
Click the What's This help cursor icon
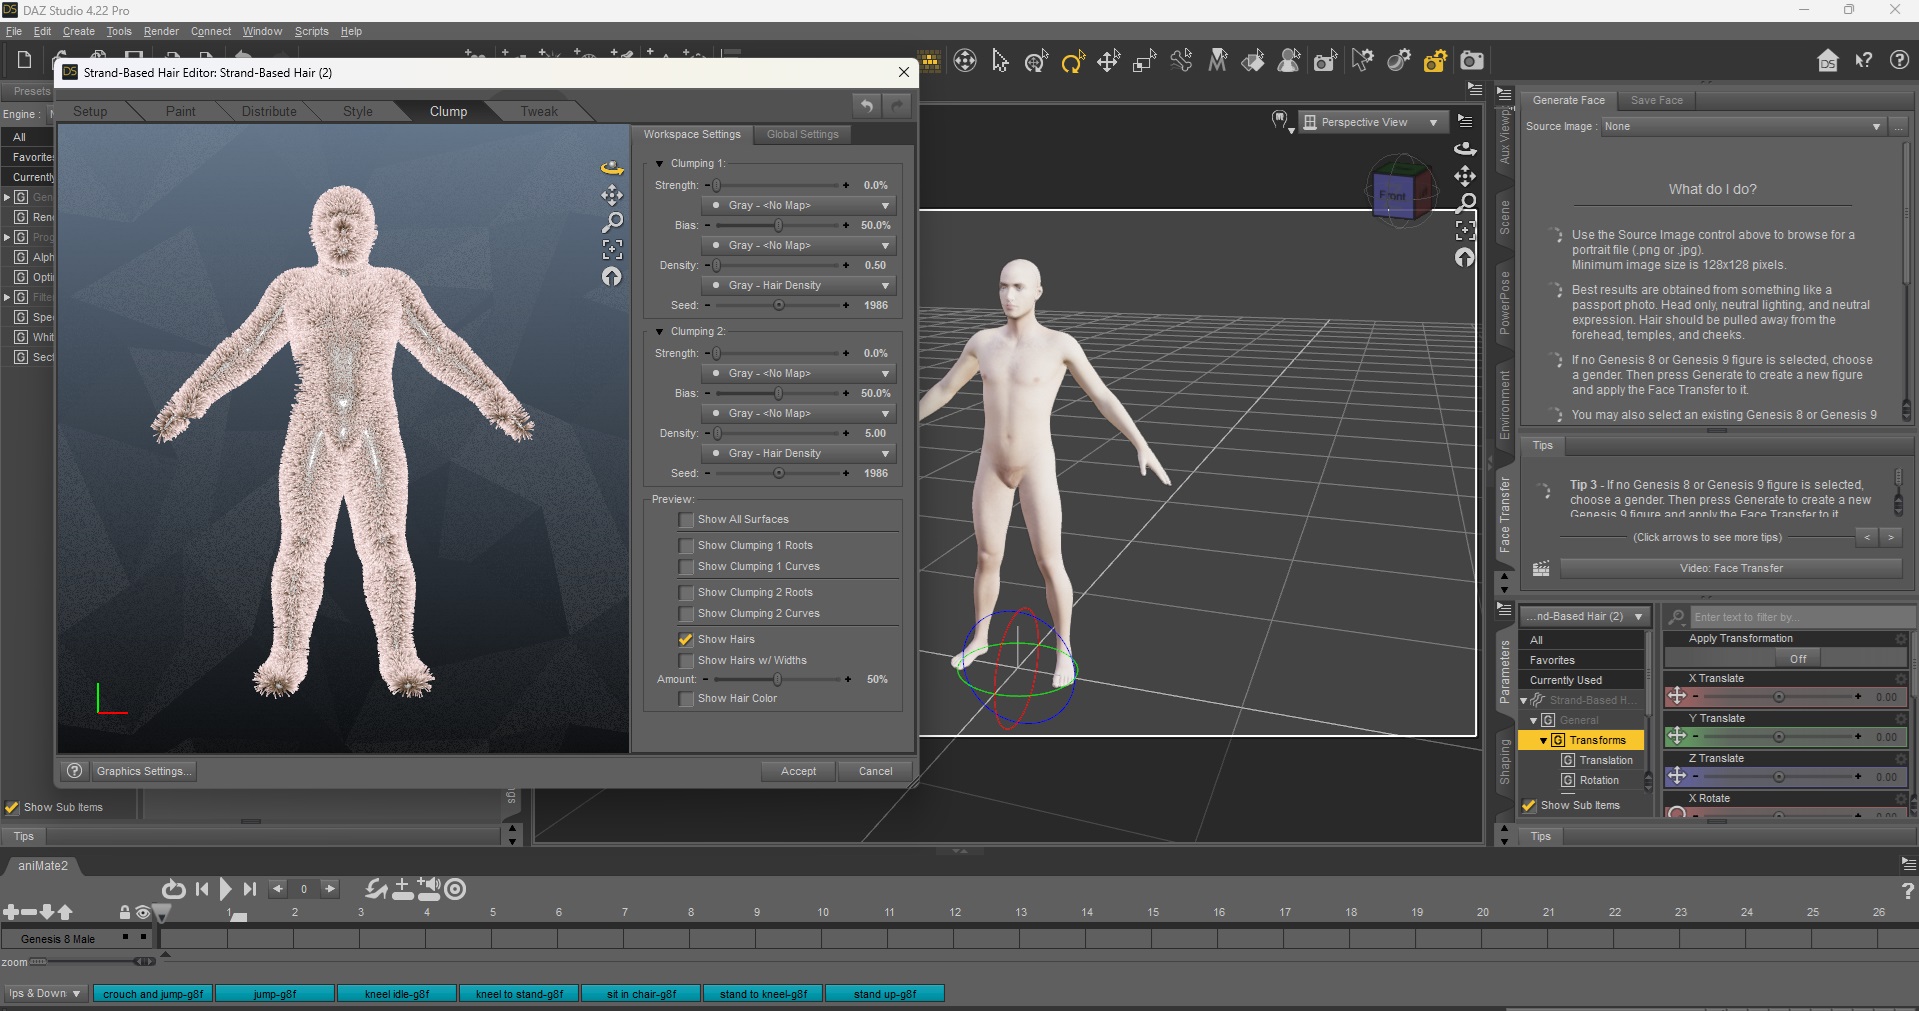[1864, 61]
